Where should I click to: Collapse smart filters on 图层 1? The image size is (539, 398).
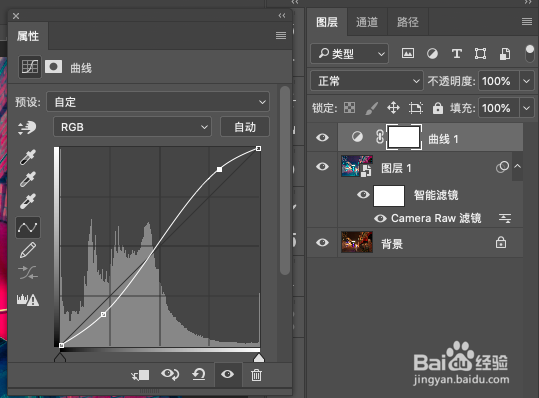point(517,166)
